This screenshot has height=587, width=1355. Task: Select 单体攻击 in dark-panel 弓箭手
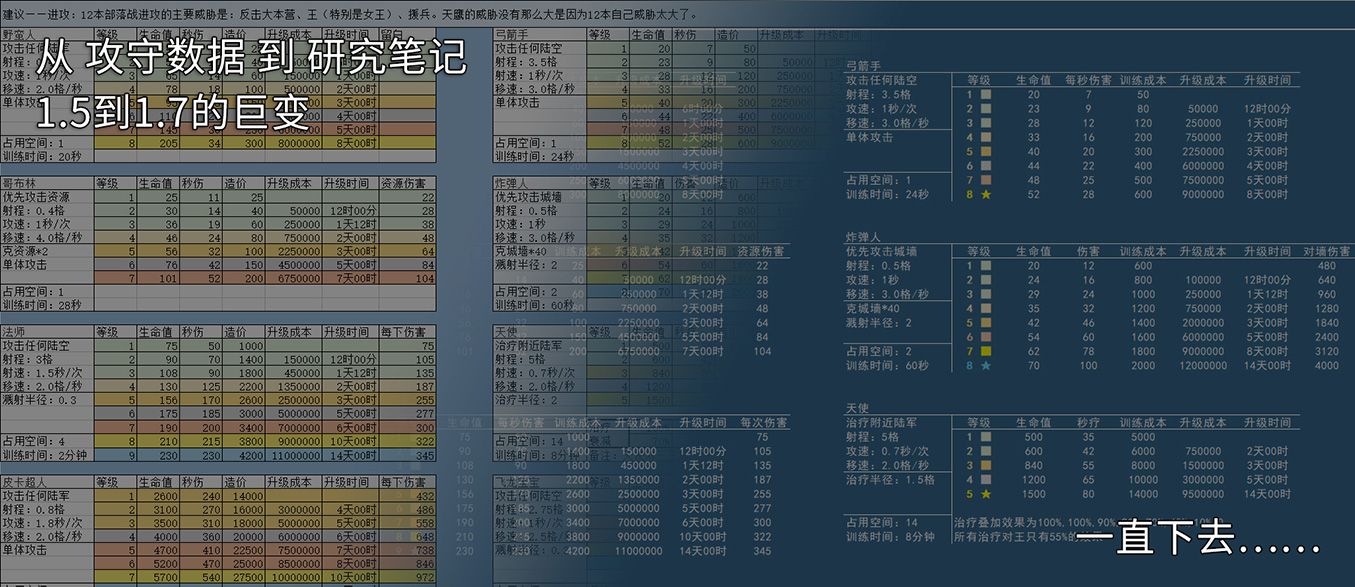[x=870, y=137]
